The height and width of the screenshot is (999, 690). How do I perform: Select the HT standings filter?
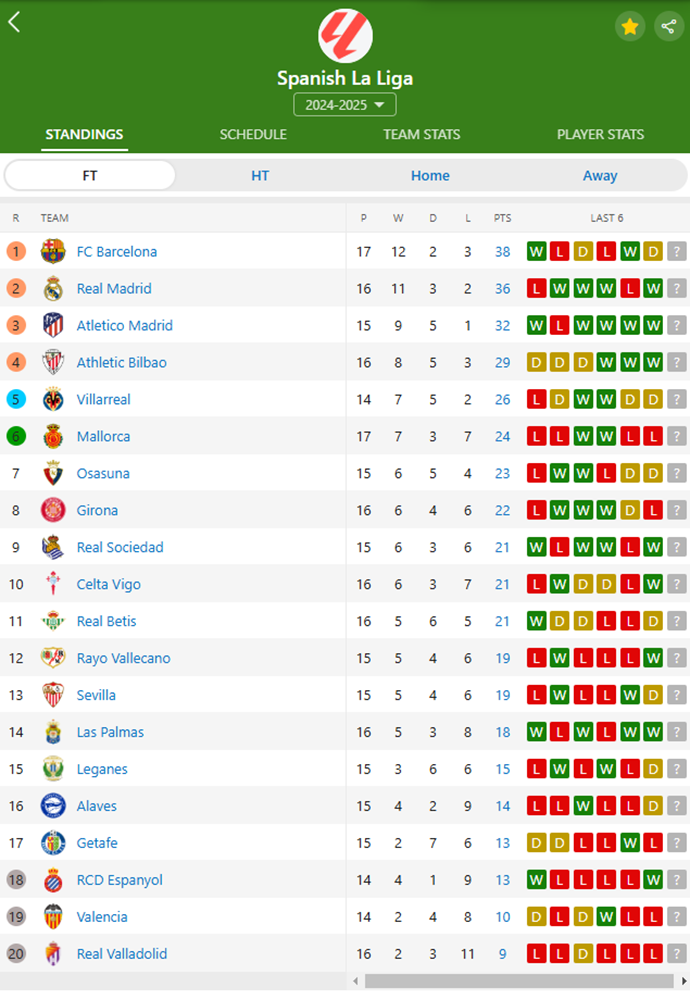[x=260, y=175]
